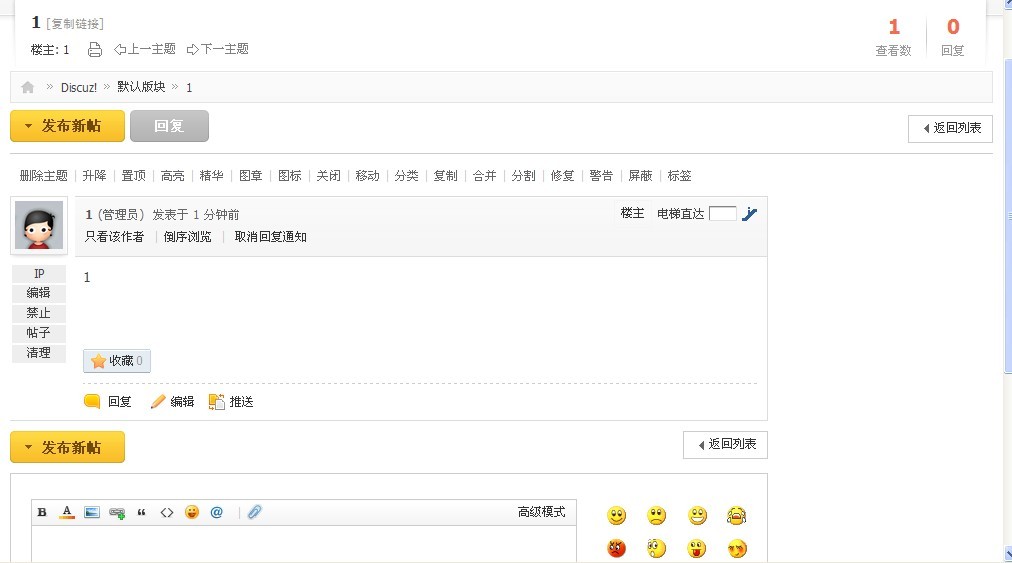1012x563 pixels.
Task: Open font color picker in editor
Action: click(x=66, y=513)
